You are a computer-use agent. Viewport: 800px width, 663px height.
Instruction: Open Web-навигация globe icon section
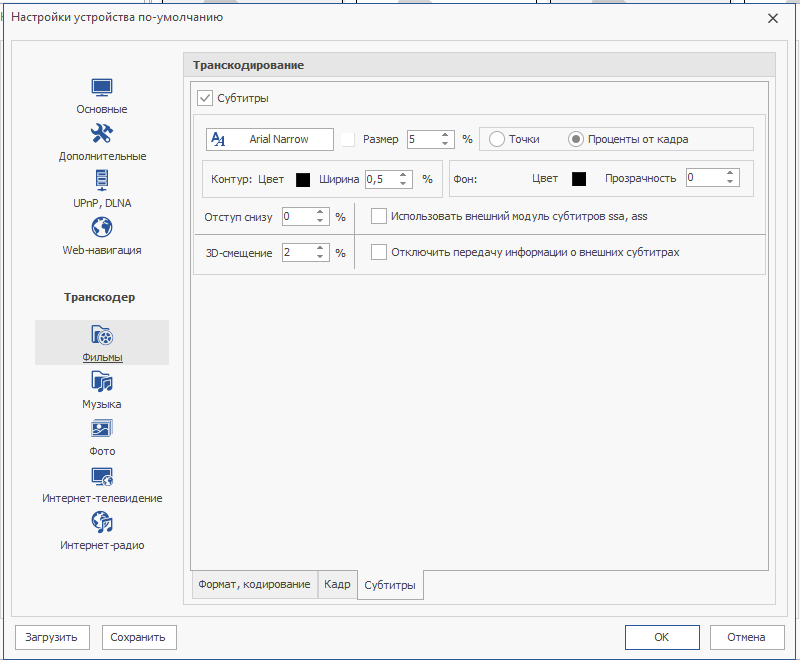(102, 228)
